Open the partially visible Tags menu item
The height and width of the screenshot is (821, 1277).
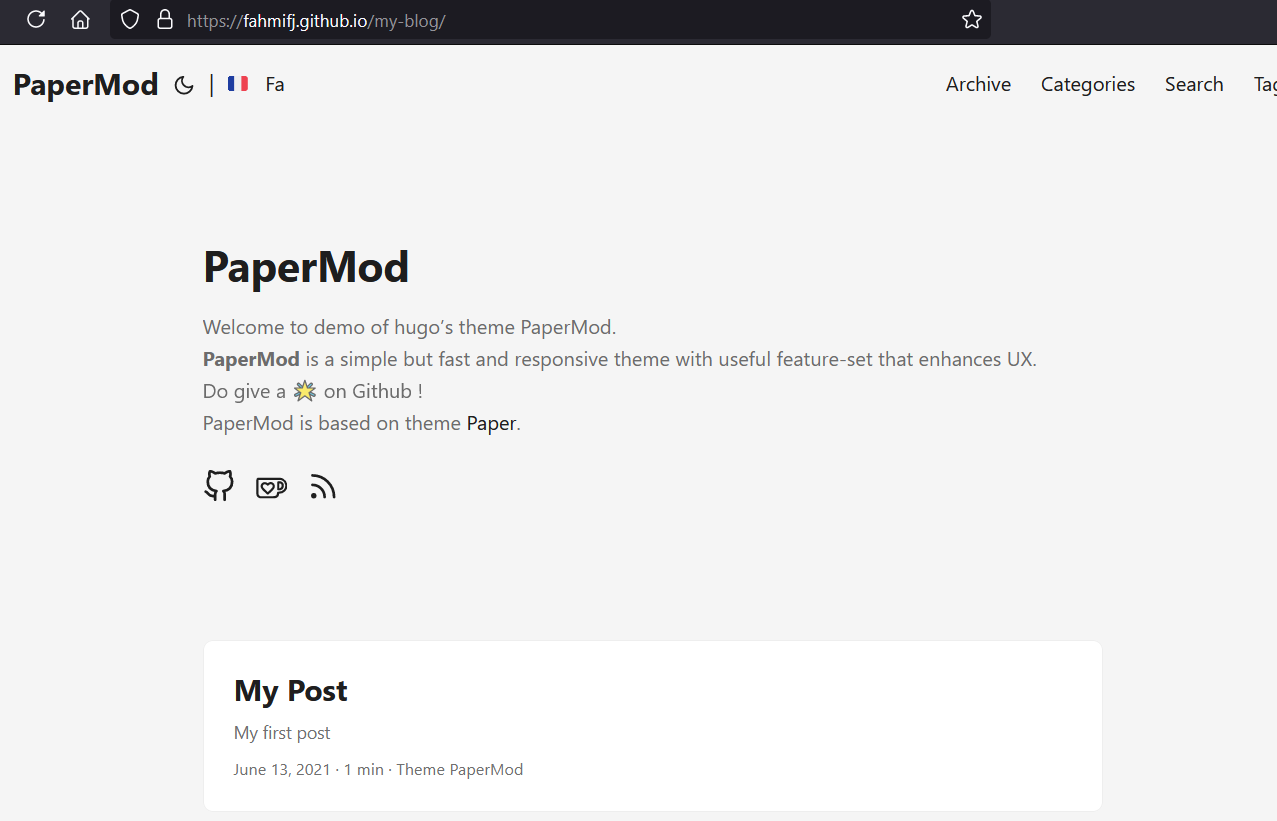pos(1264,85)
